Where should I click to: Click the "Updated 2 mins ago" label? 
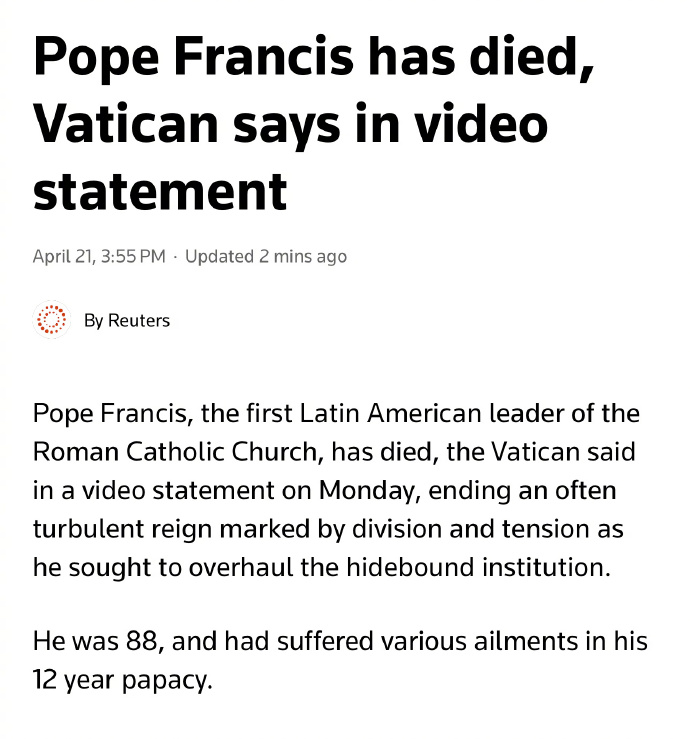(266, 256)
